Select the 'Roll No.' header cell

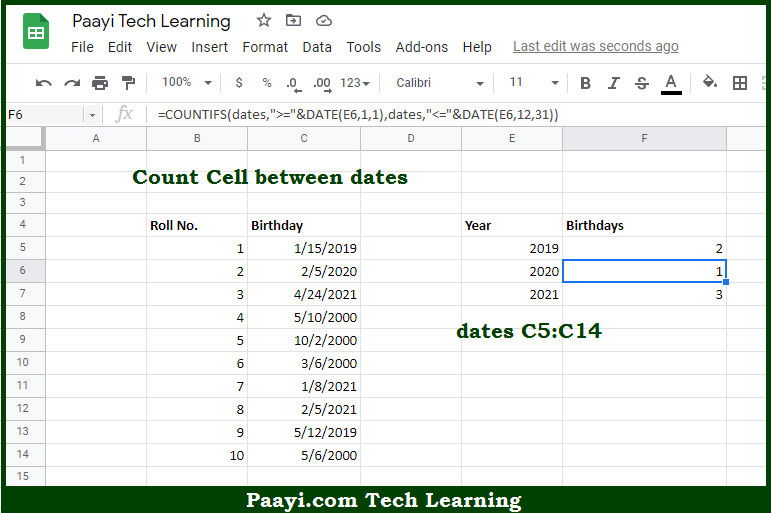197,225
